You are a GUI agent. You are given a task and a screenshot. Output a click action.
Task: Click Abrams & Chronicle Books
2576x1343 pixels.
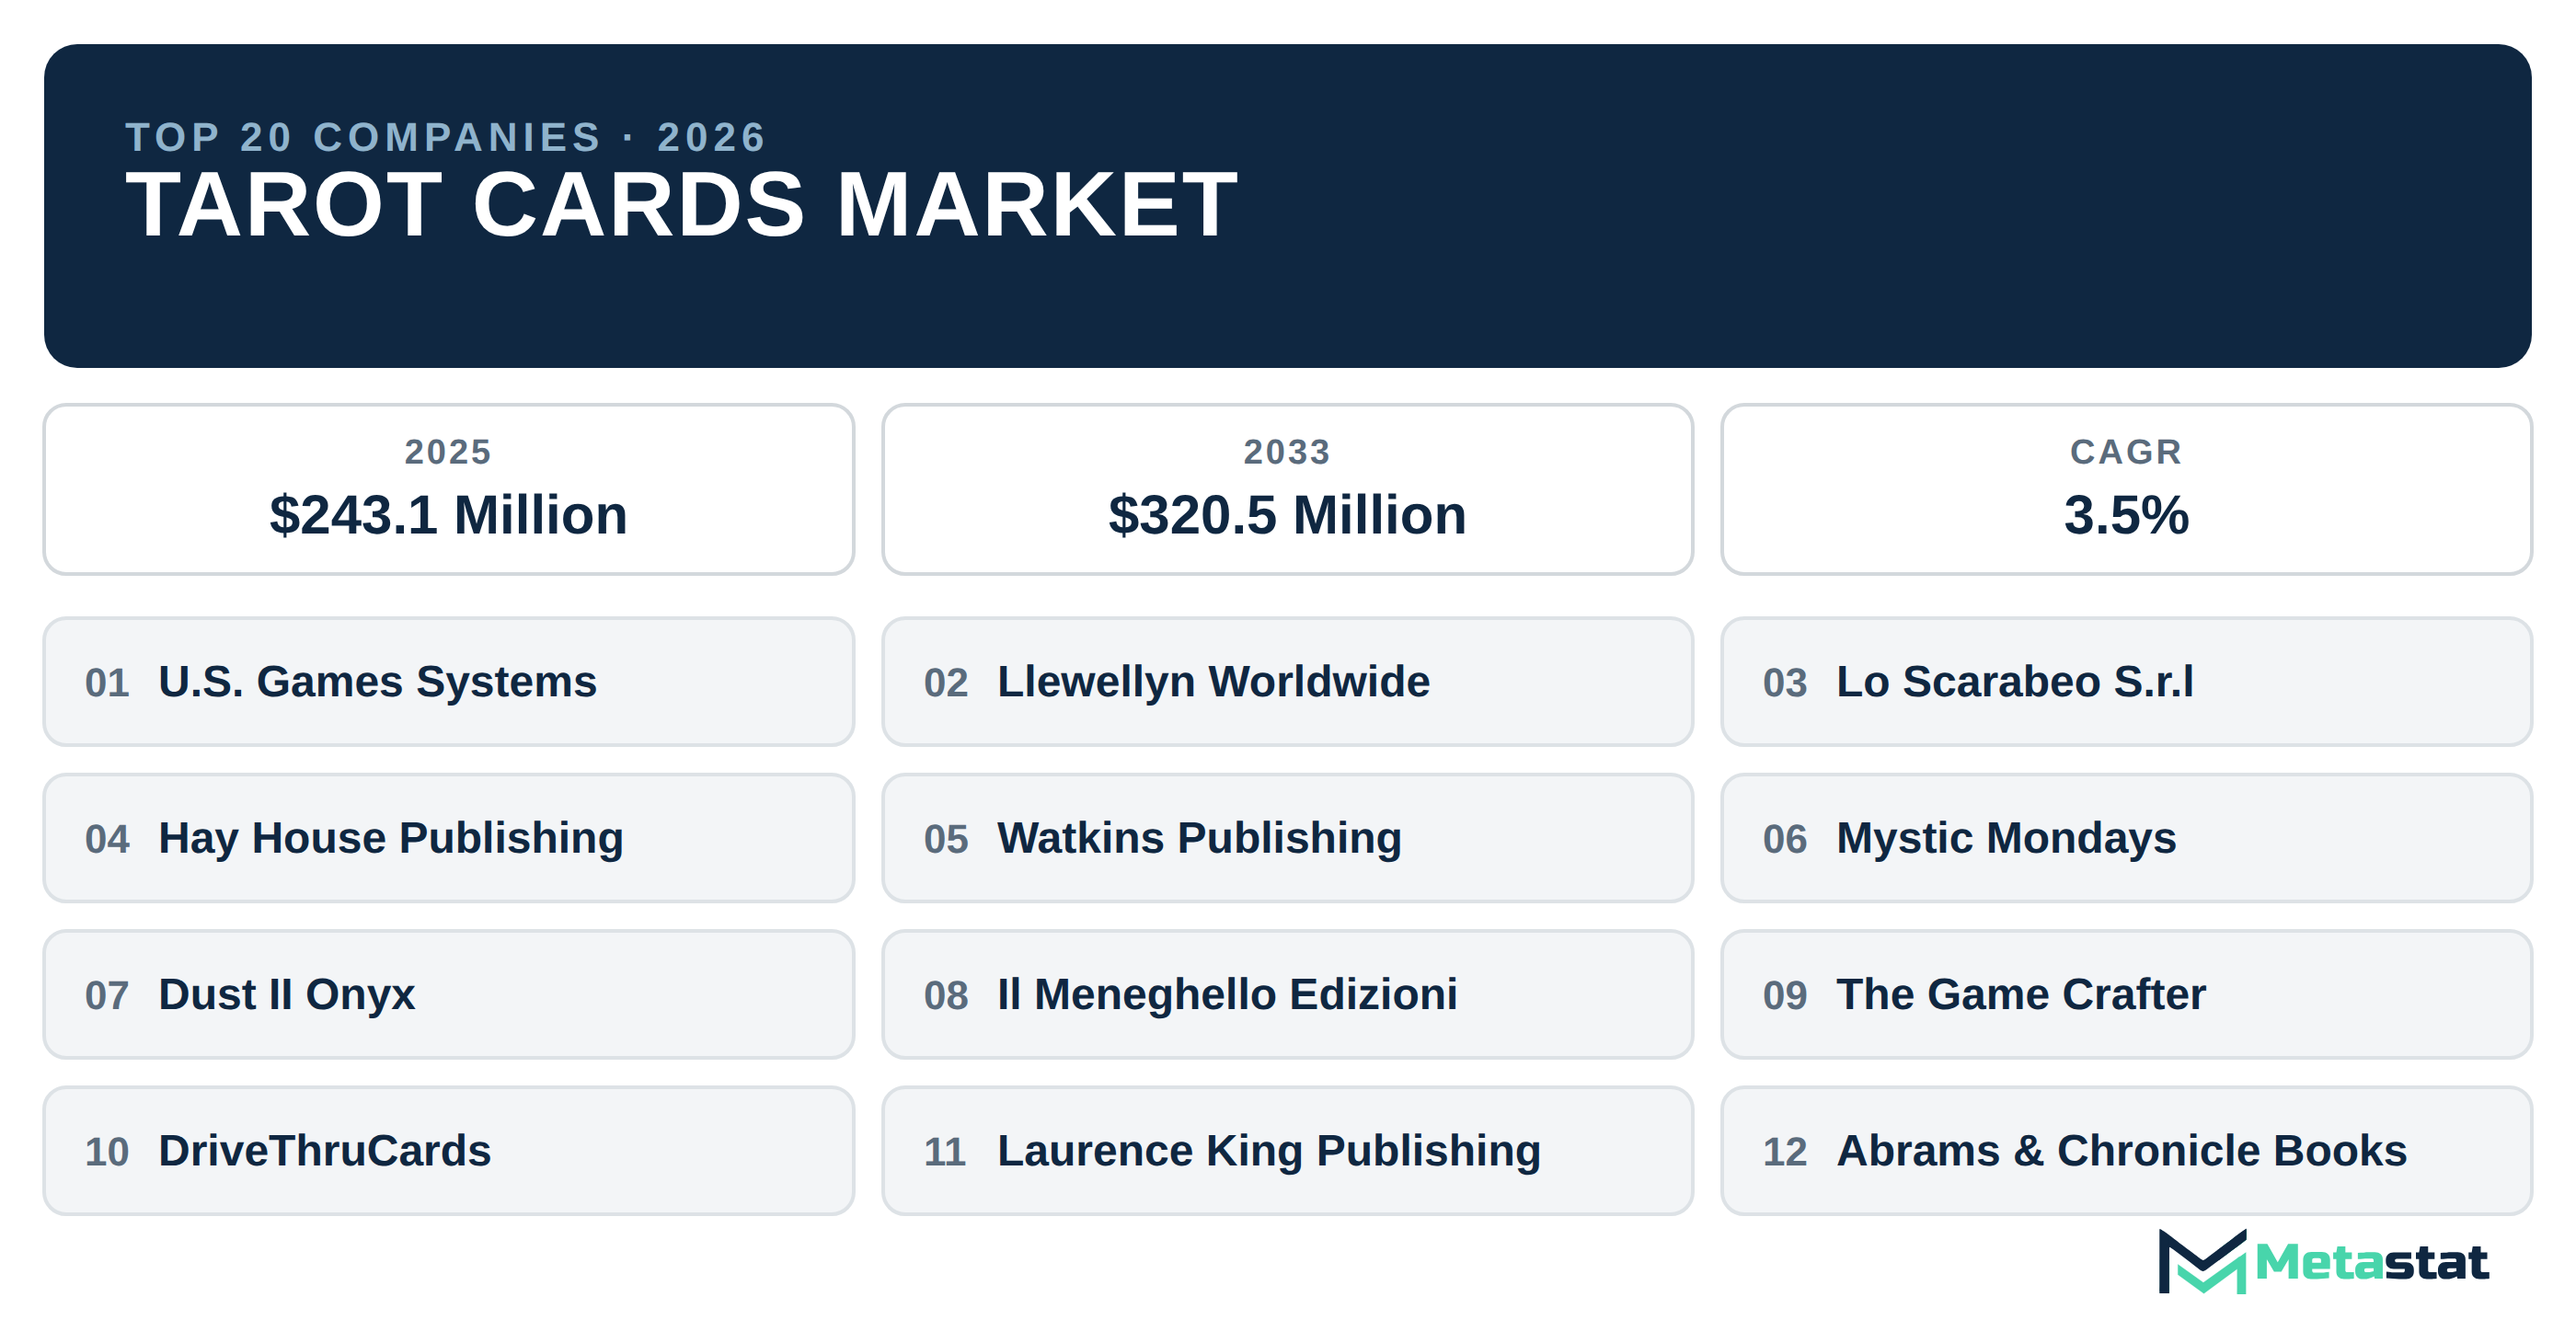2126,1151
